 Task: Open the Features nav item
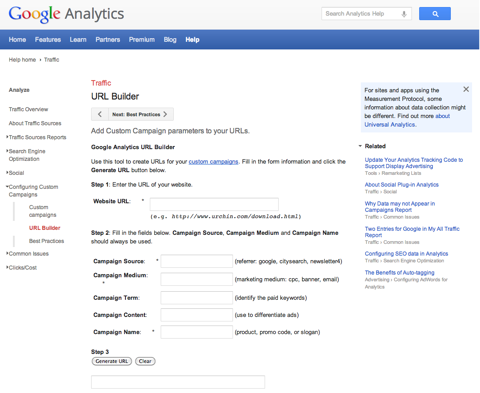click(48, 40)
